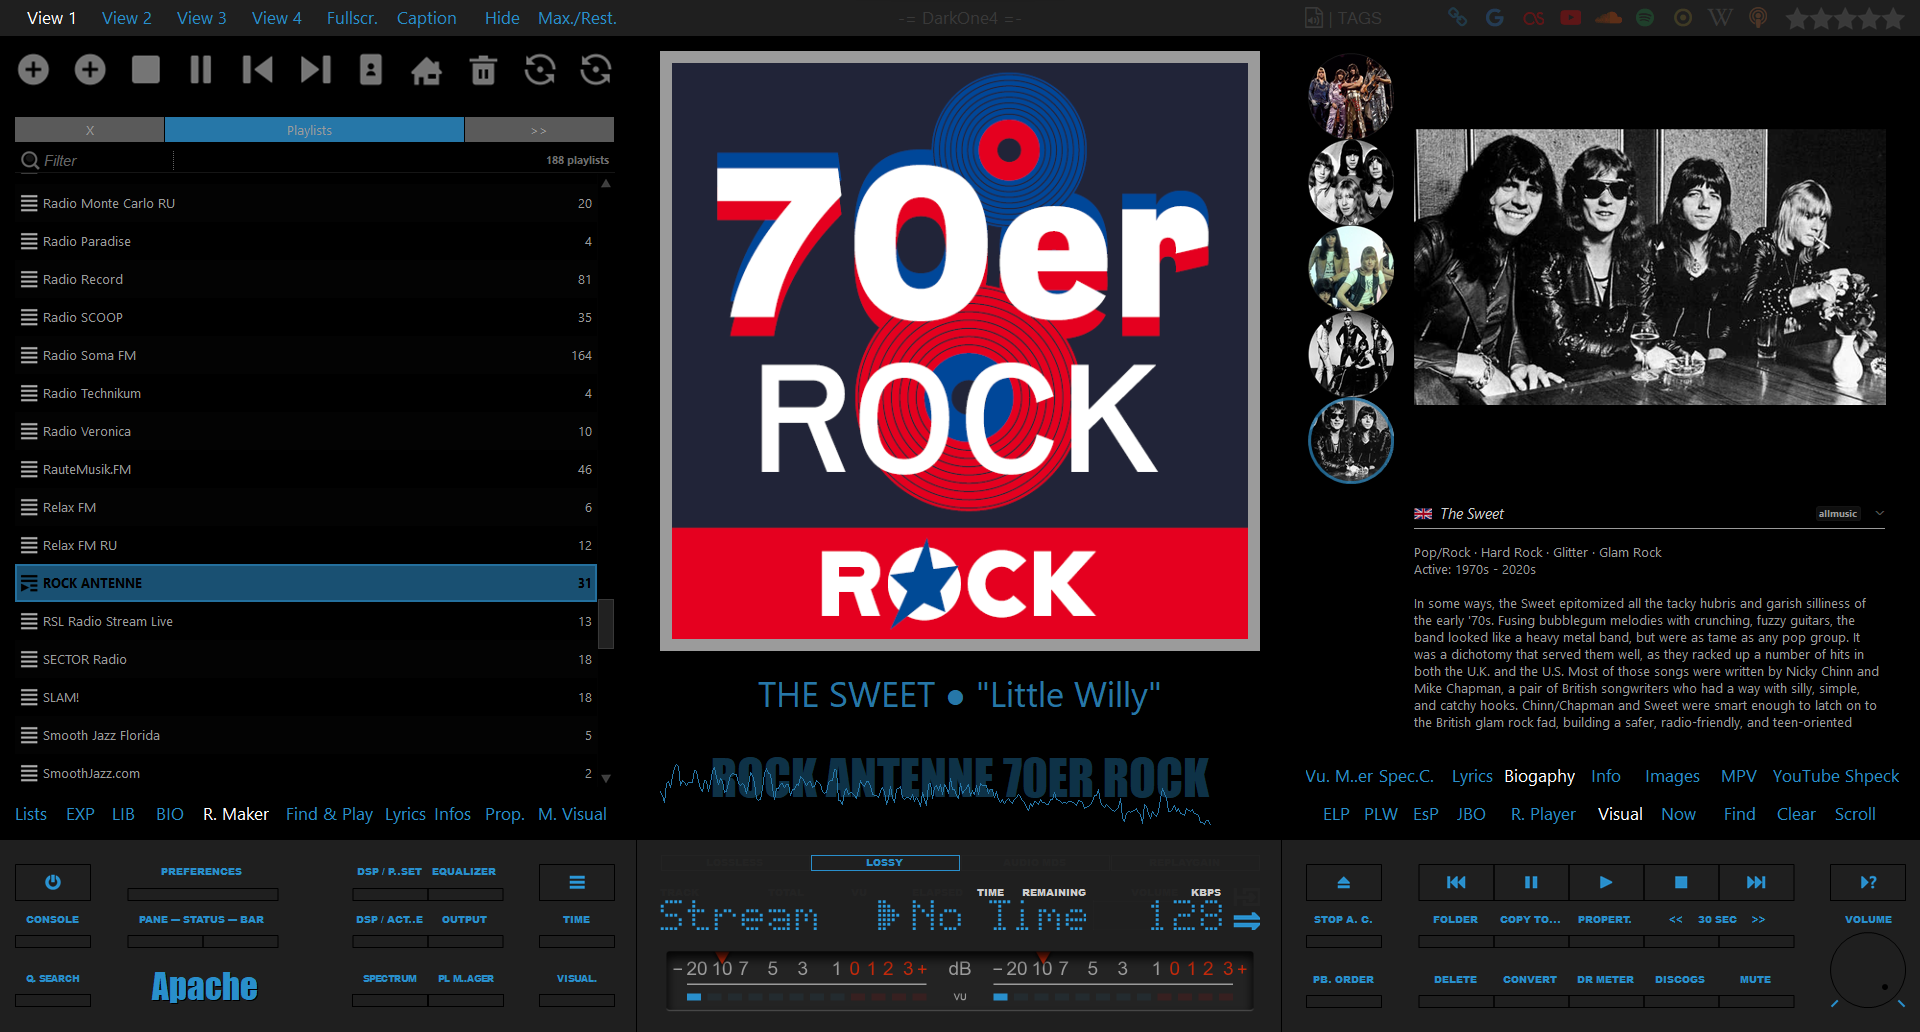This screenshot has height=1032, width=1920.
Task: Select the LIB tab under the playlist list
Action: (123, 814)
